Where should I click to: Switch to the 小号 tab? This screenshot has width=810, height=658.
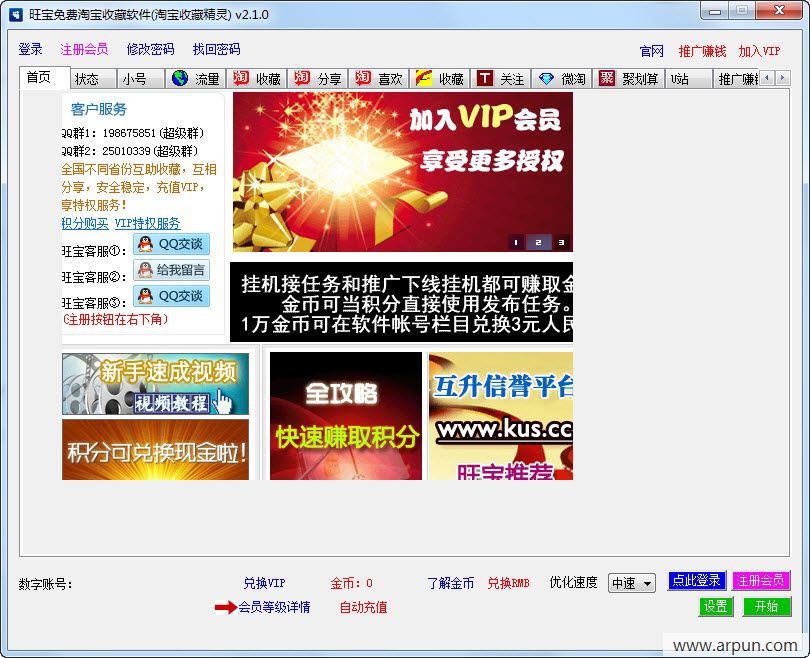click(x=134, y=79)
